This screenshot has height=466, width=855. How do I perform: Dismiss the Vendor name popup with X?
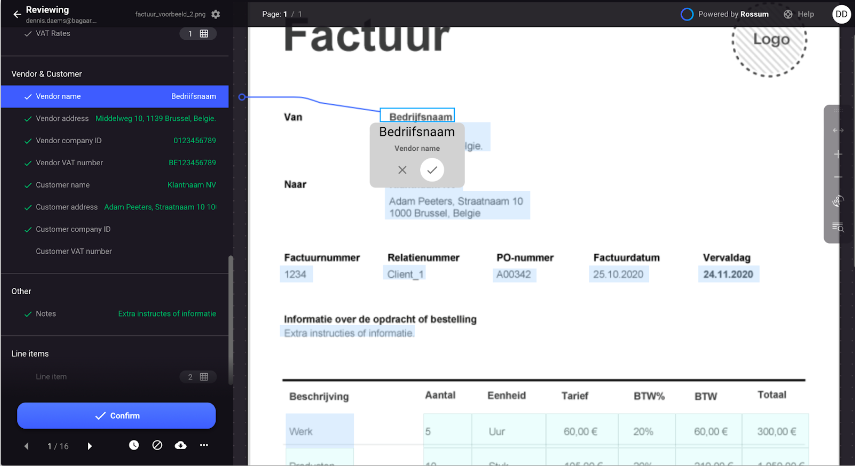(402, 170)
